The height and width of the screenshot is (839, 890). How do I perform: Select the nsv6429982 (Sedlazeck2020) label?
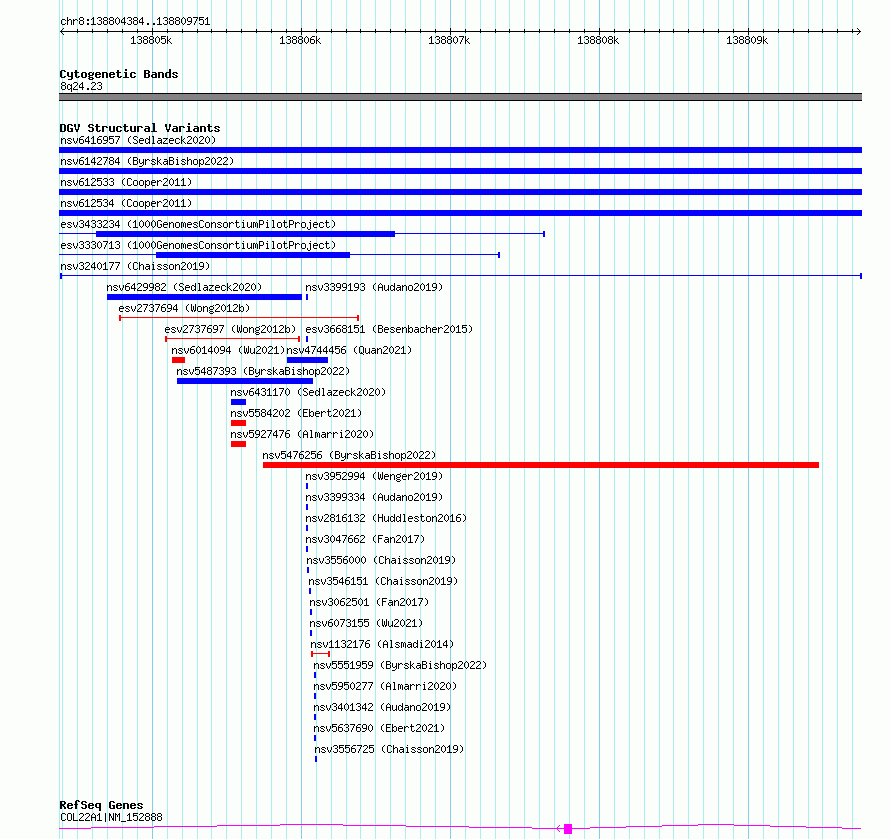(x=184, y=287)
